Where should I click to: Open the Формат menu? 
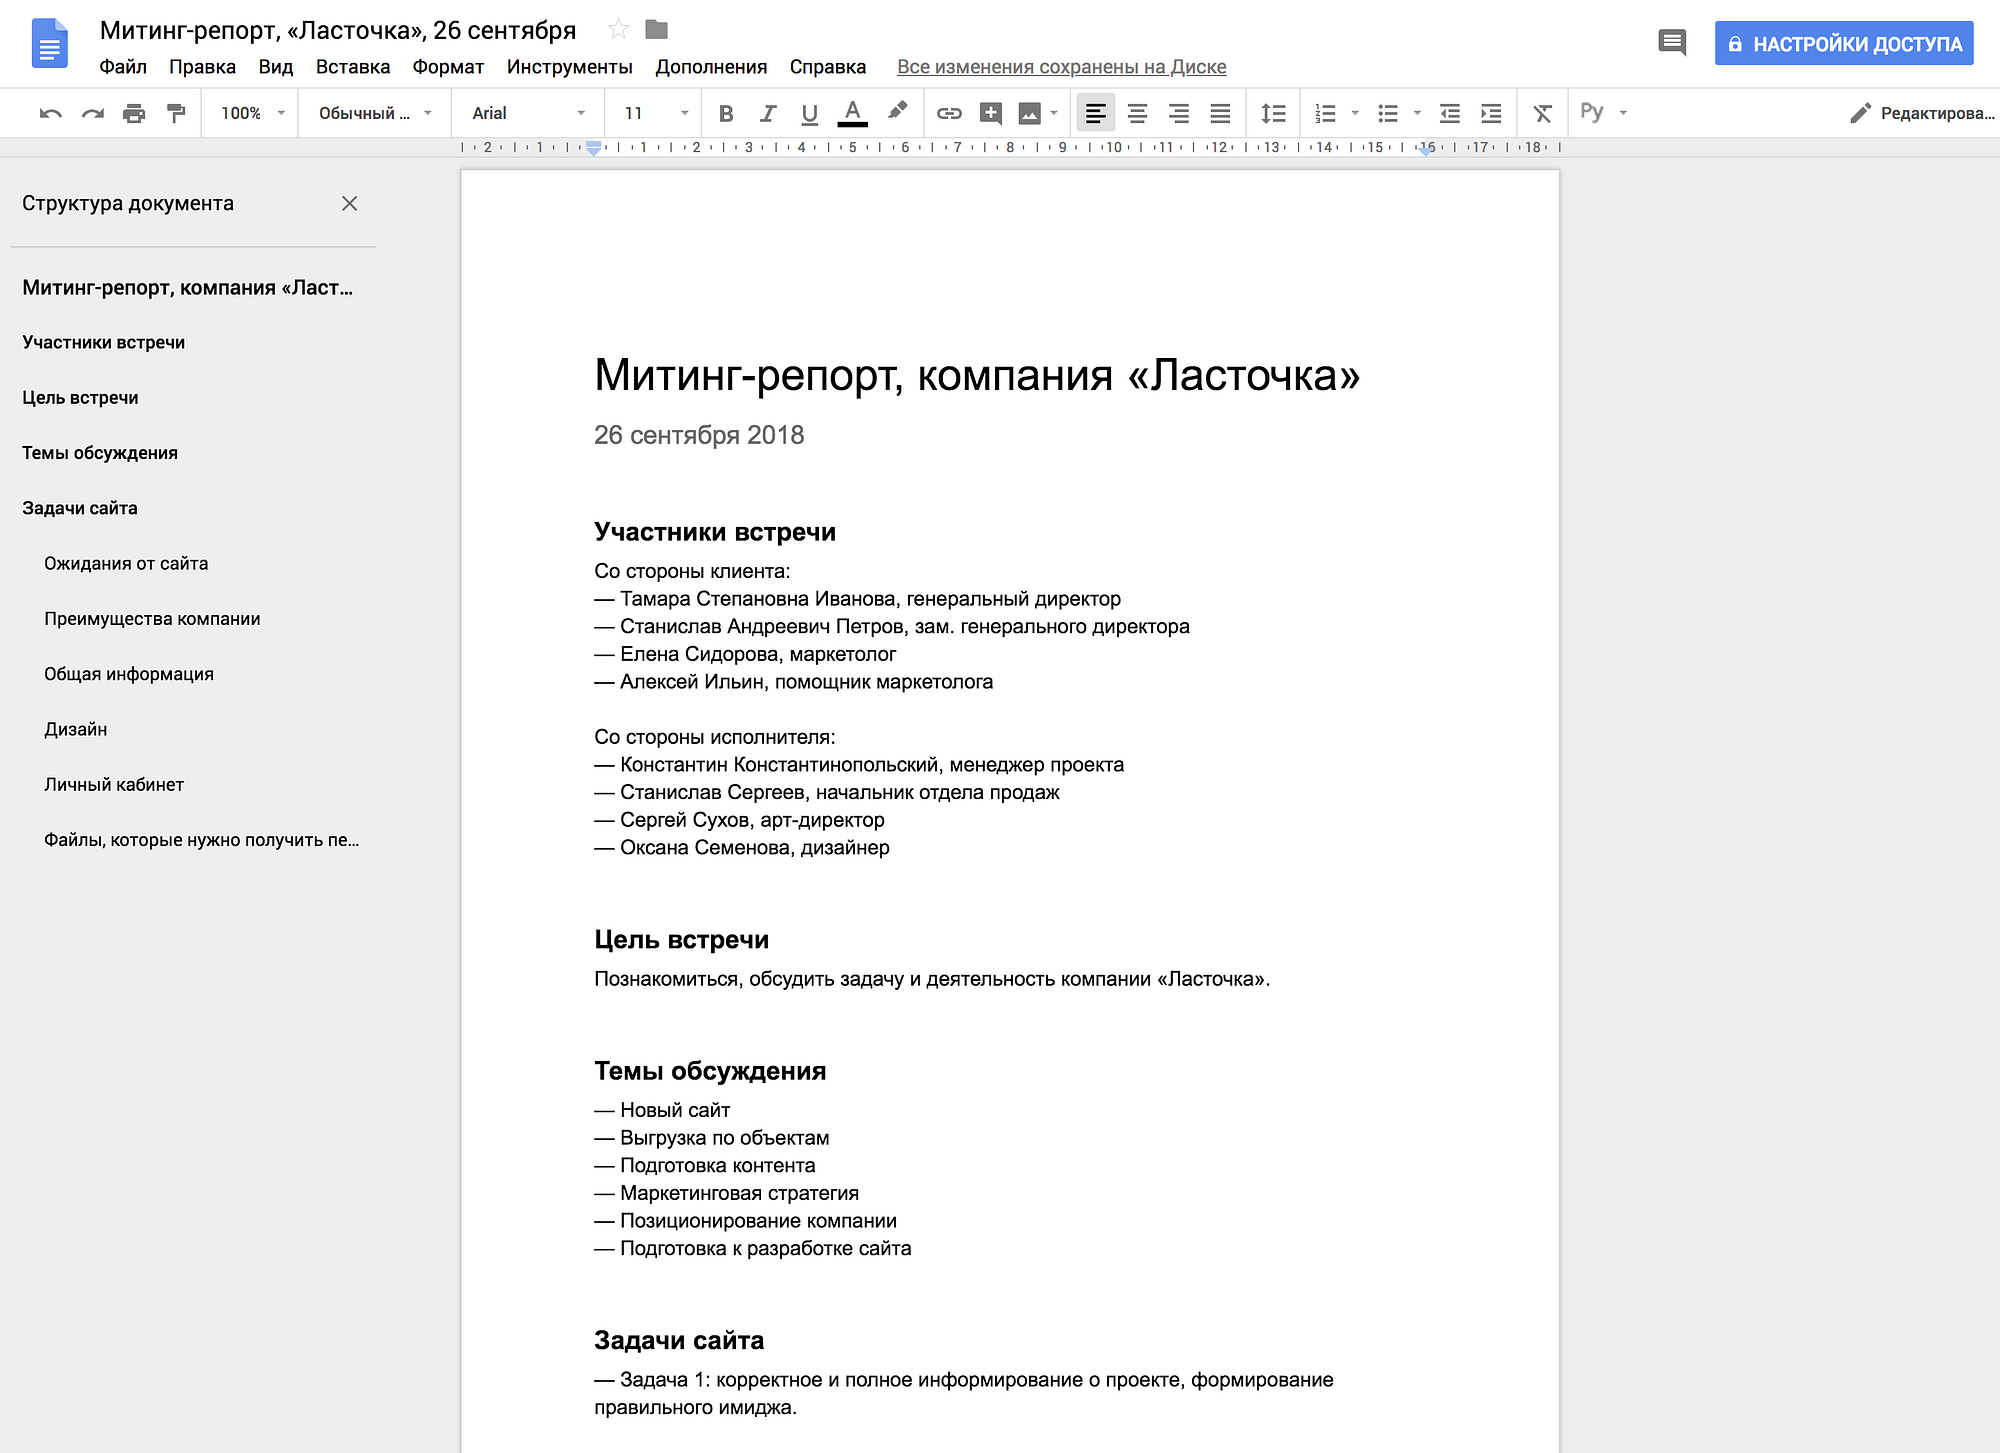[x=448, y=67]
